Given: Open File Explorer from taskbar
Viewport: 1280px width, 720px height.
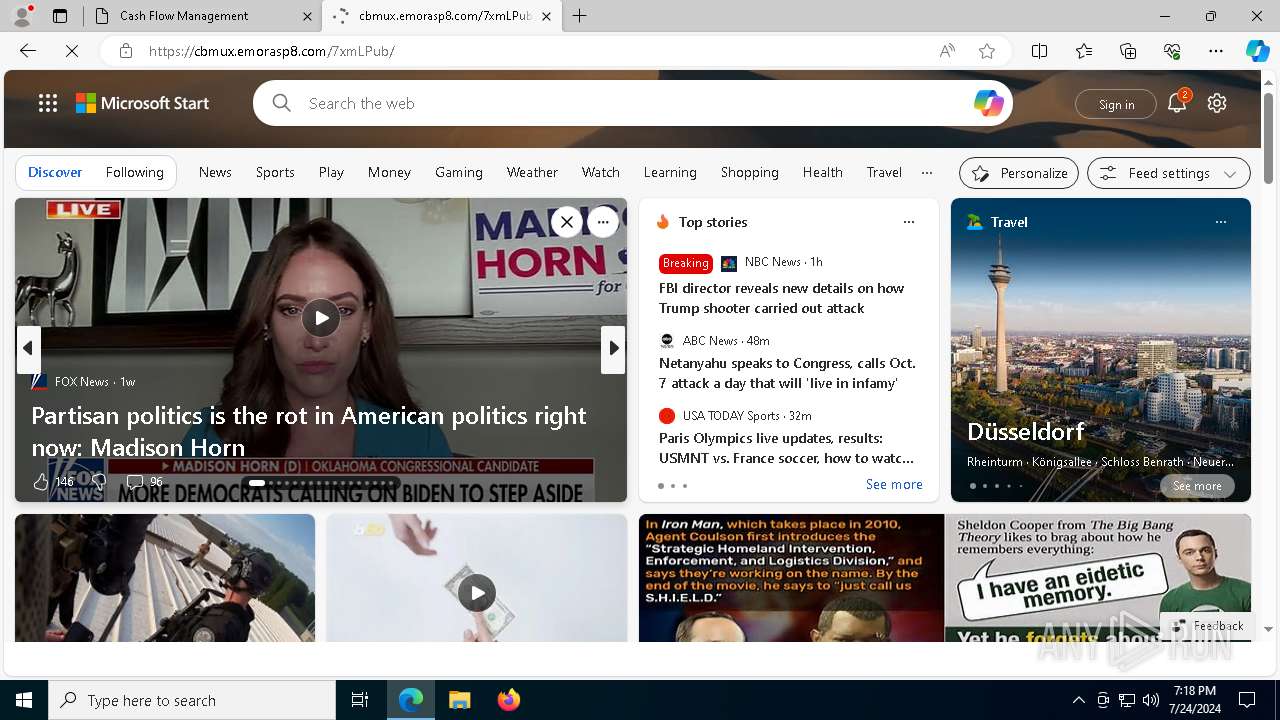Looking at the screenshot, I should click(x=459, y=700).
